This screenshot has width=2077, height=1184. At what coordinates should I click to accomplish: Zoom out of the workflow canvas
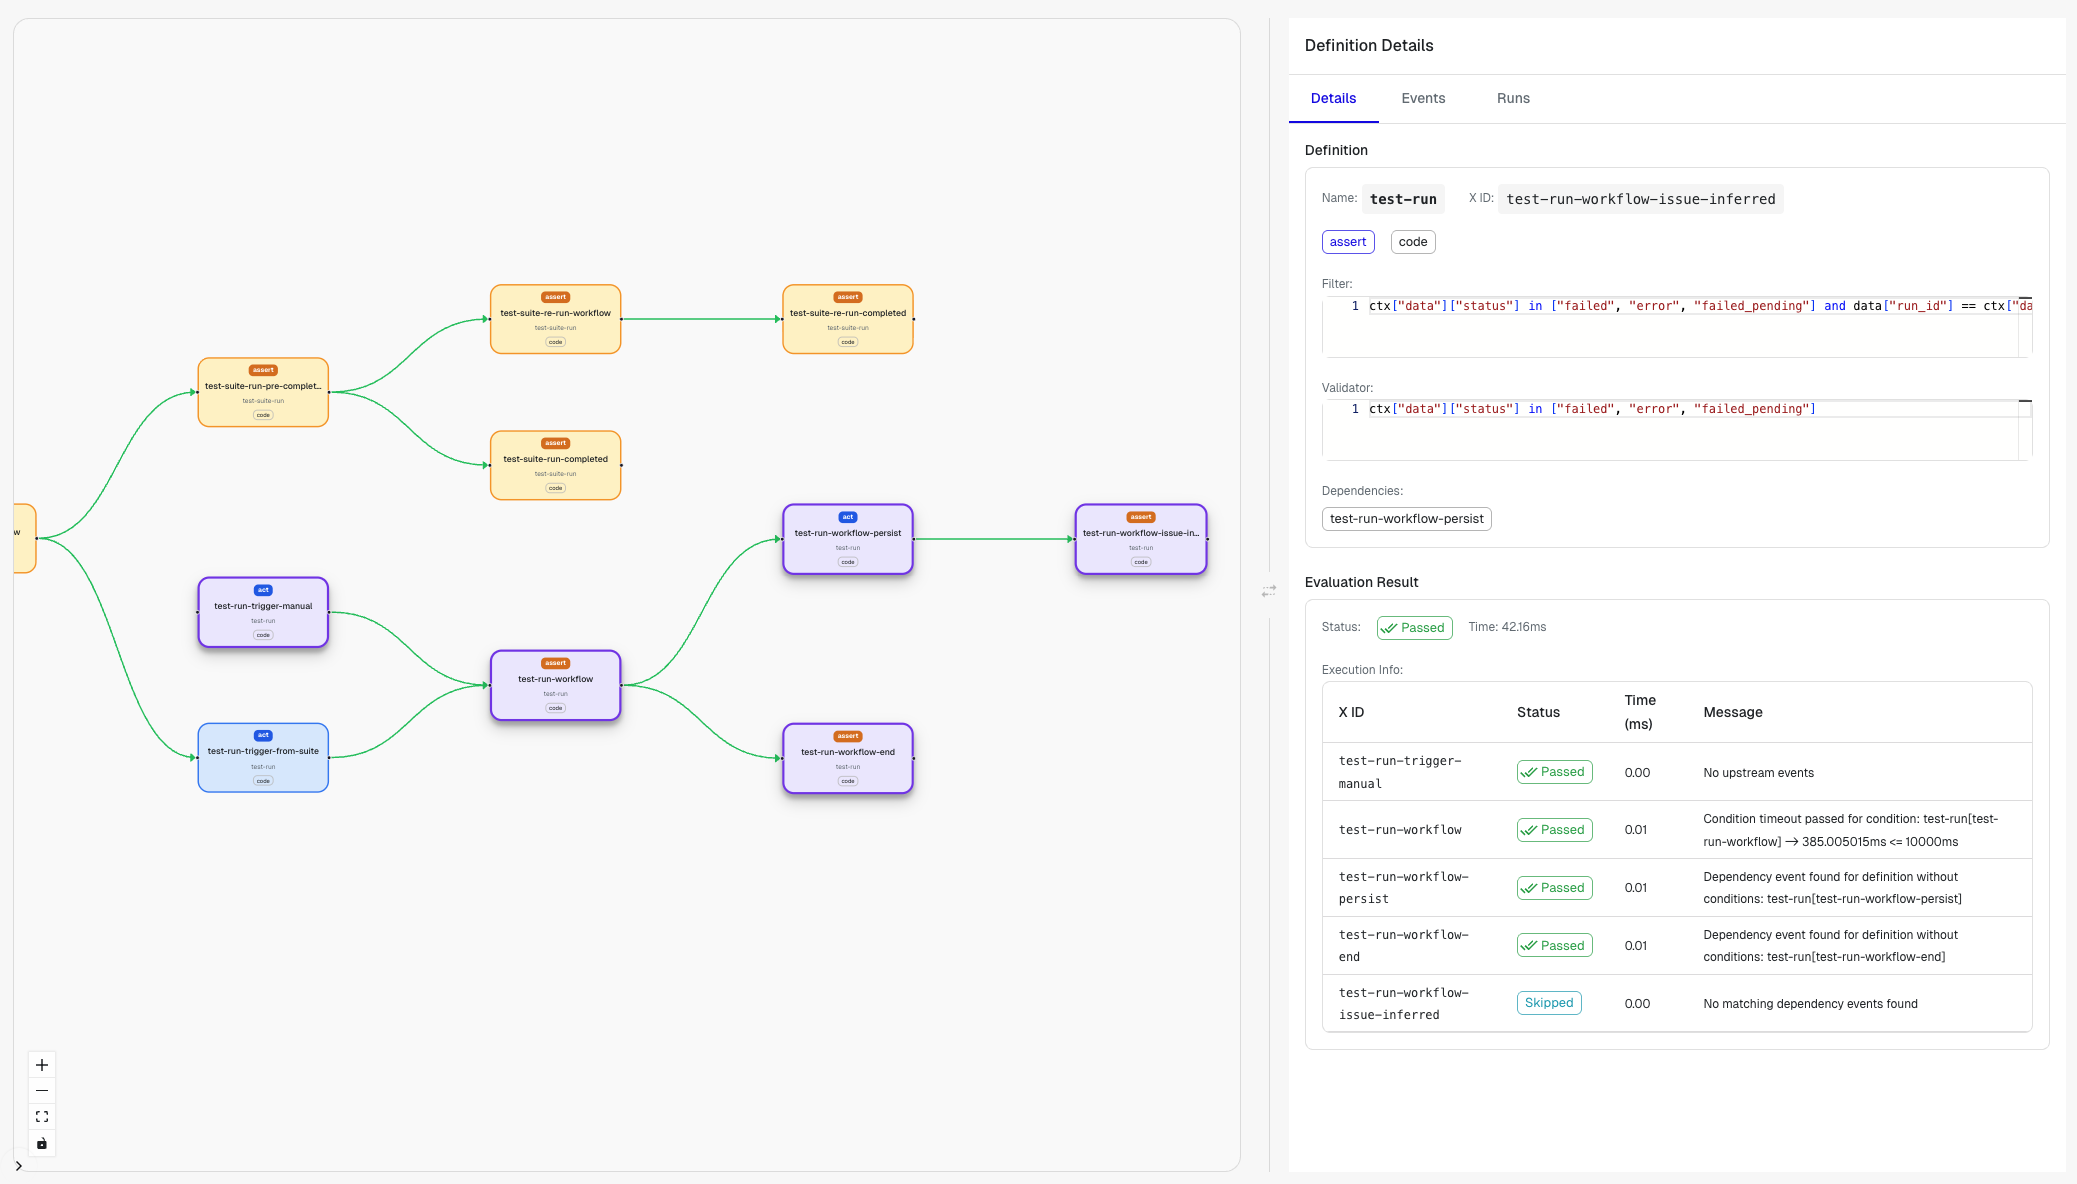pos(42,1091)
